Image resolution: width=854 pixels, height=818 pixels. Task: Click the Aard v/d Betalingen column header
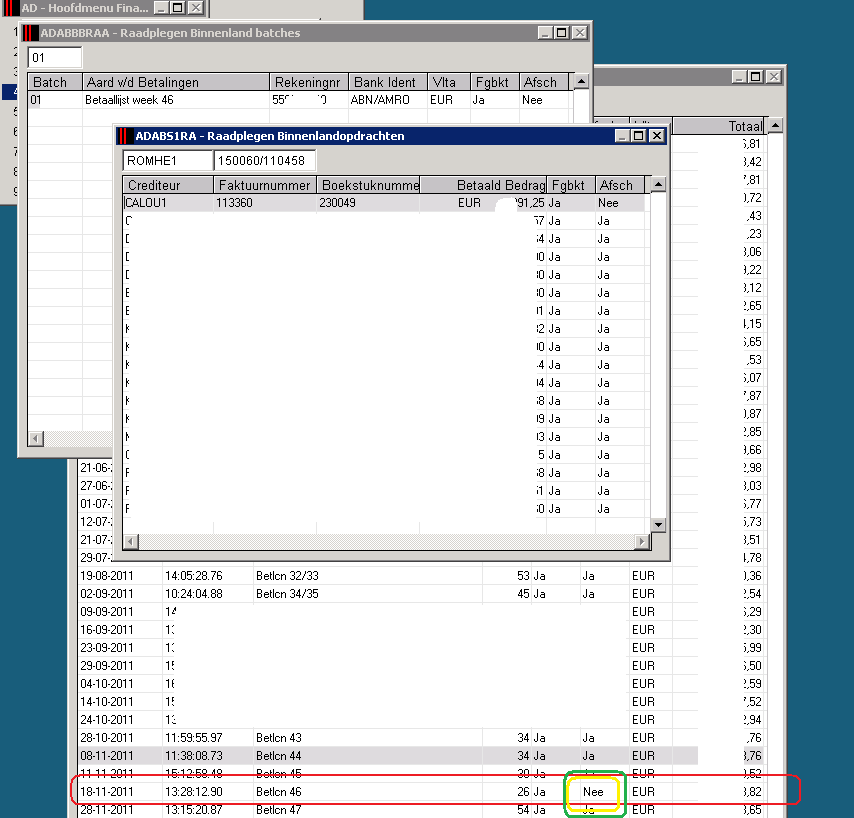click(x=176, y=82)
